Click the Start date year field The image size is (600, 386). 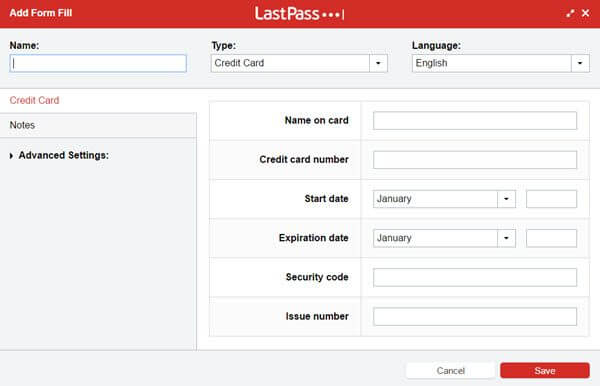[551, 199]
